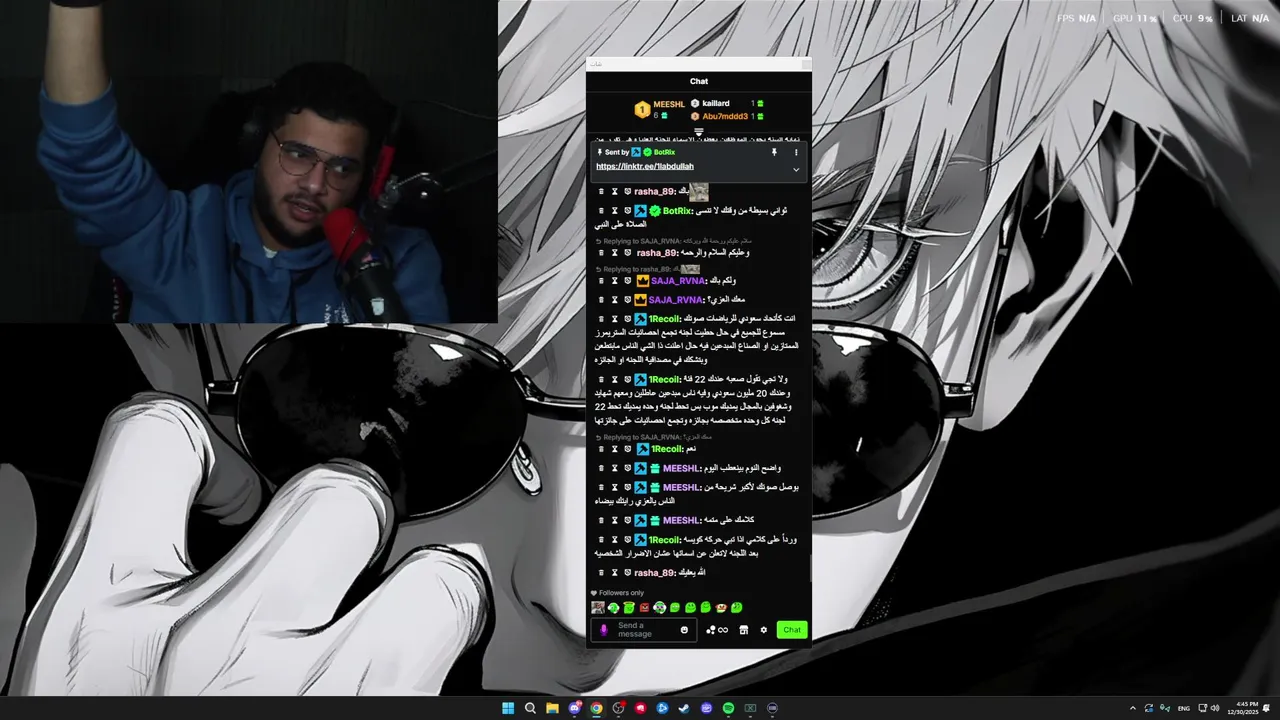The height and width of the screenshot is (720, 1280).
Task: Click the Replying to rasha_89 reference
Action: pyautogui.click(x=647, y=269)
